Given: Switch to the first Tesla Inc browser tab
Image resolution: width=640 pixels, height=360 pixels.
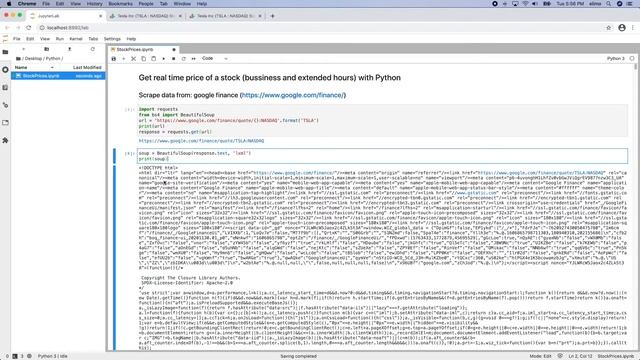Looking at the screenshot, I should tap(146, 16).
